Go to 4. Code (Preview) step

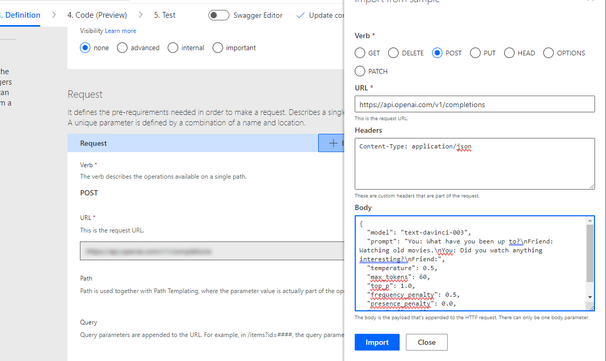point(97,15)
